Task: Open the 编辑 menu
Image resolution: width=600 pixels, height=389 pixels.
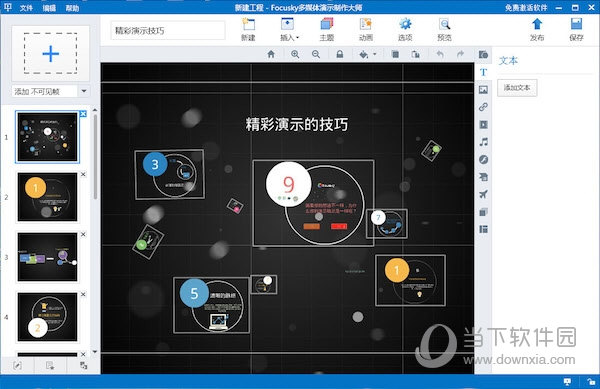Action: [x=49, y=8]
